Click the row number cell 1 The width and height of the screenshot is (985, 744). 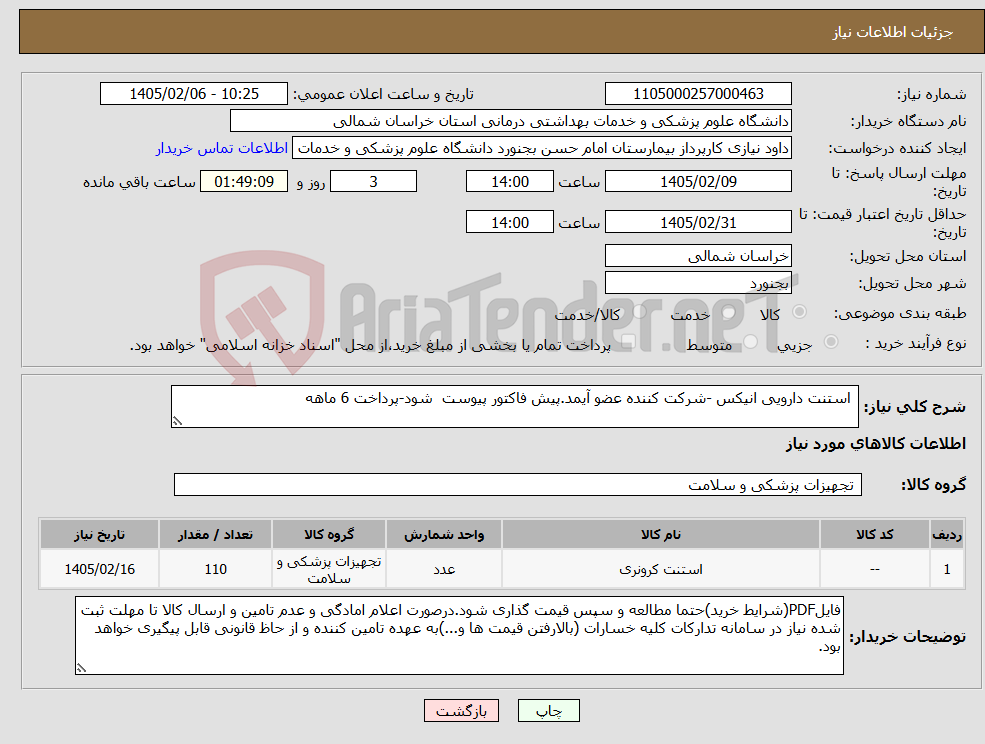point(947,569)
